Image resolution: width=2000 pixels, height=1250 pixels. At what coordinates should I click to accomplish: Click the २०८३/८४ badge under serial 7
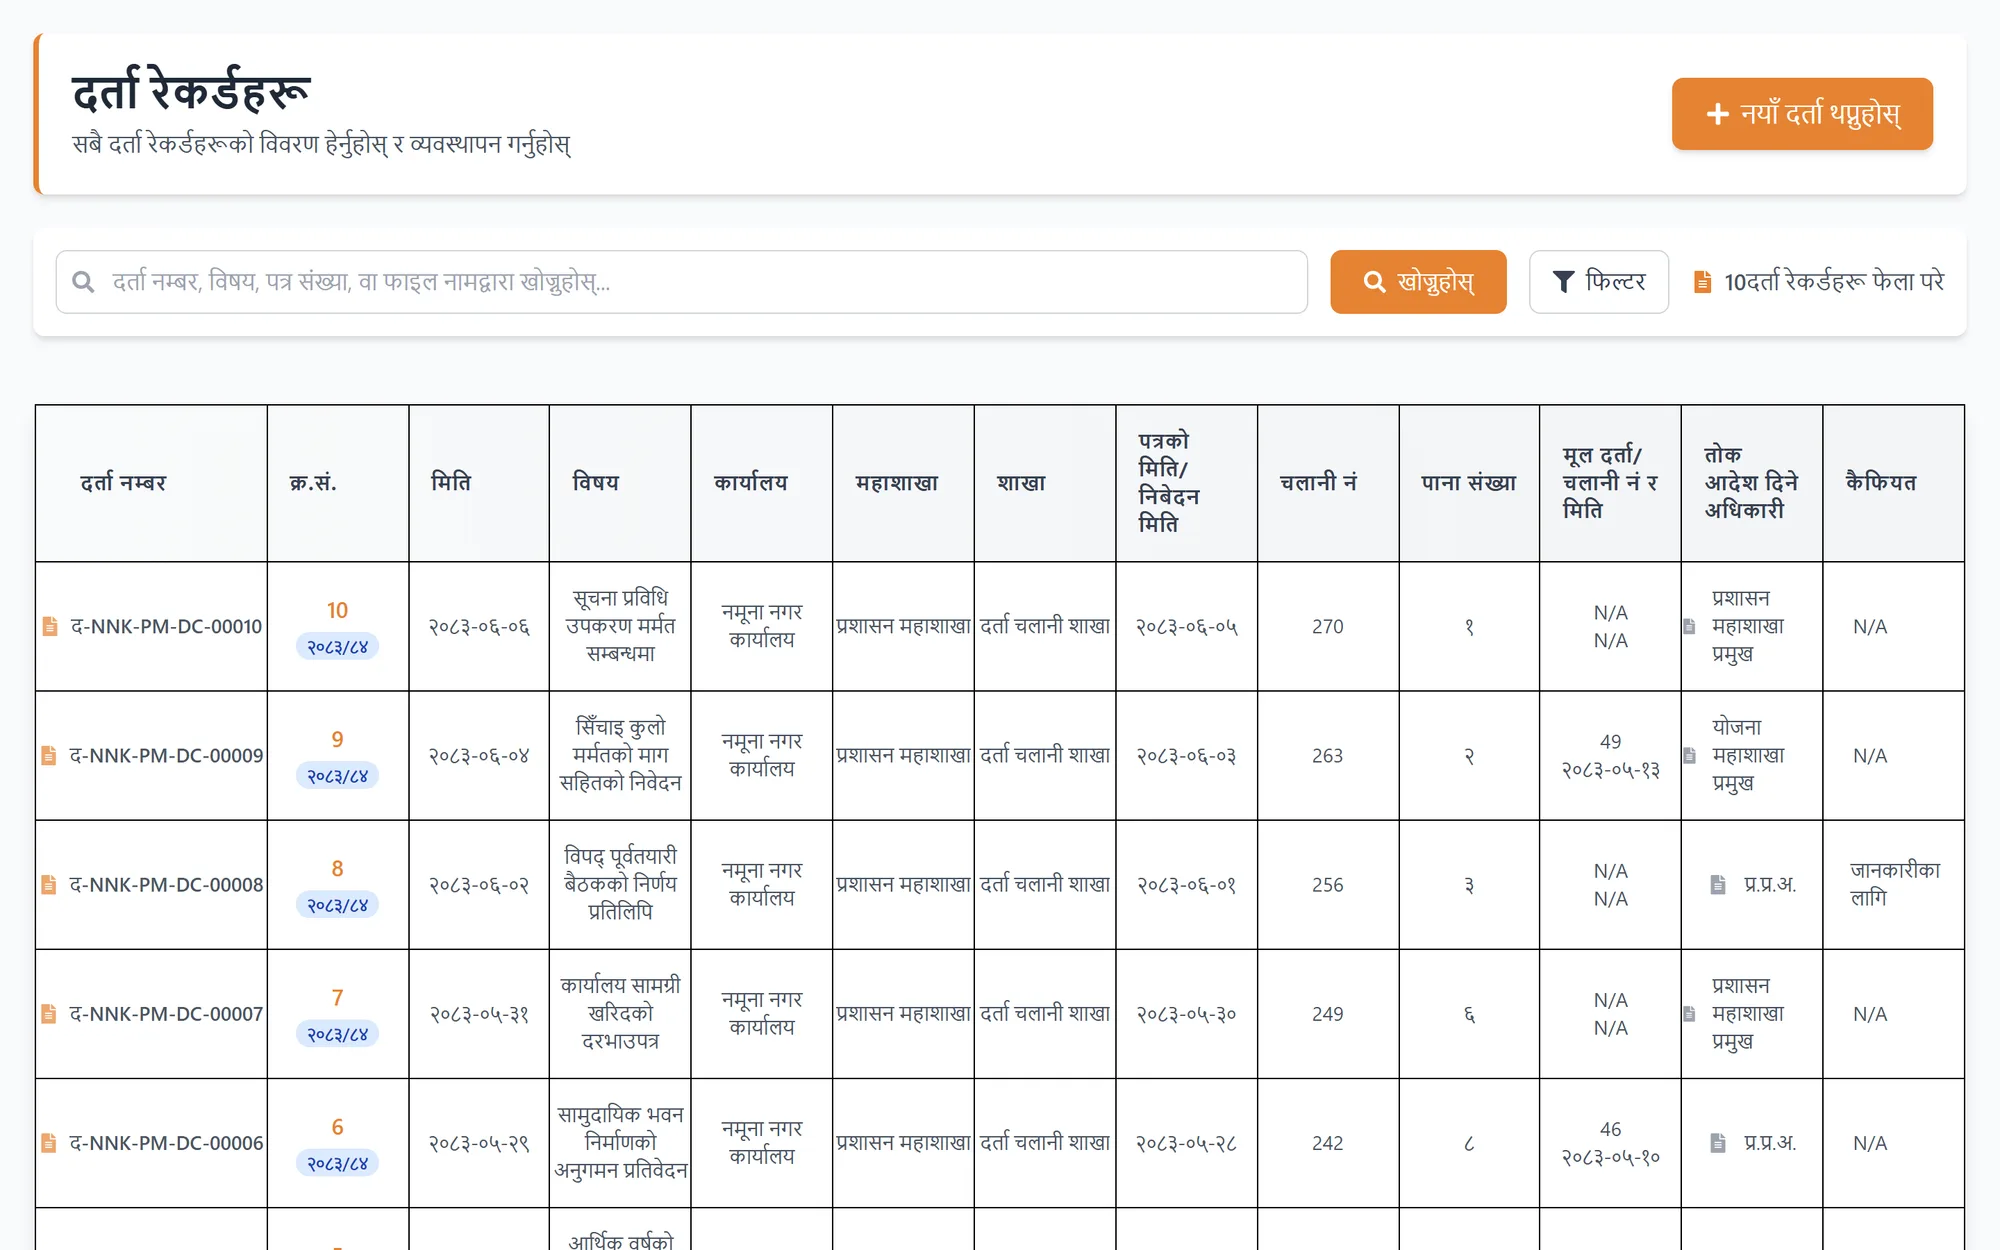tap(337, 1034)
